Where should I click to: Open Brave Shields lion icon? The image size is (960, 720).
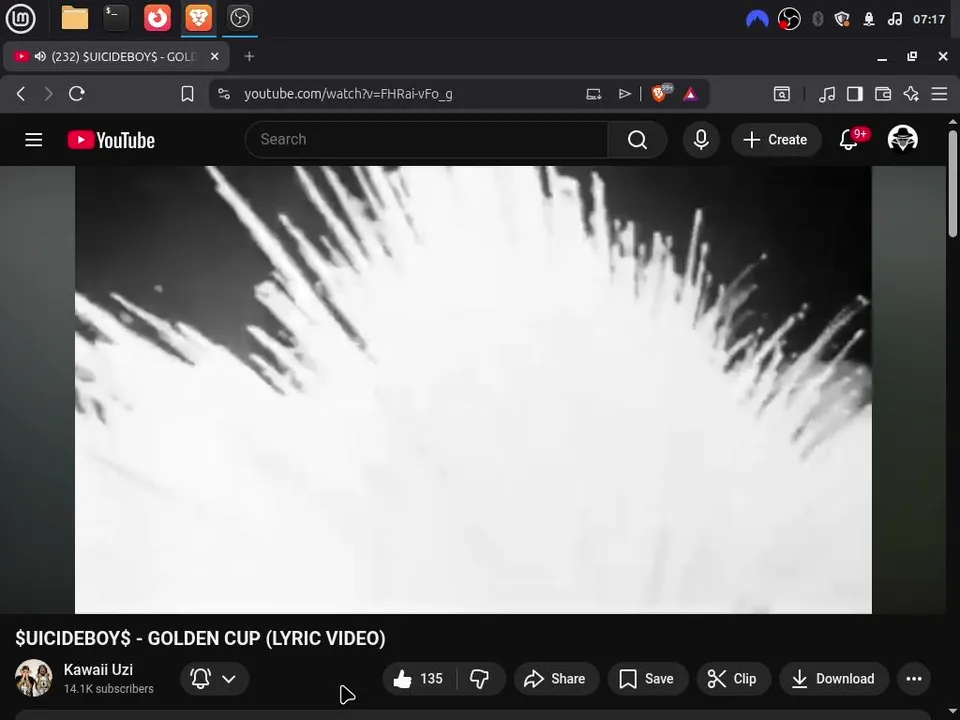[x=661, y=93]
